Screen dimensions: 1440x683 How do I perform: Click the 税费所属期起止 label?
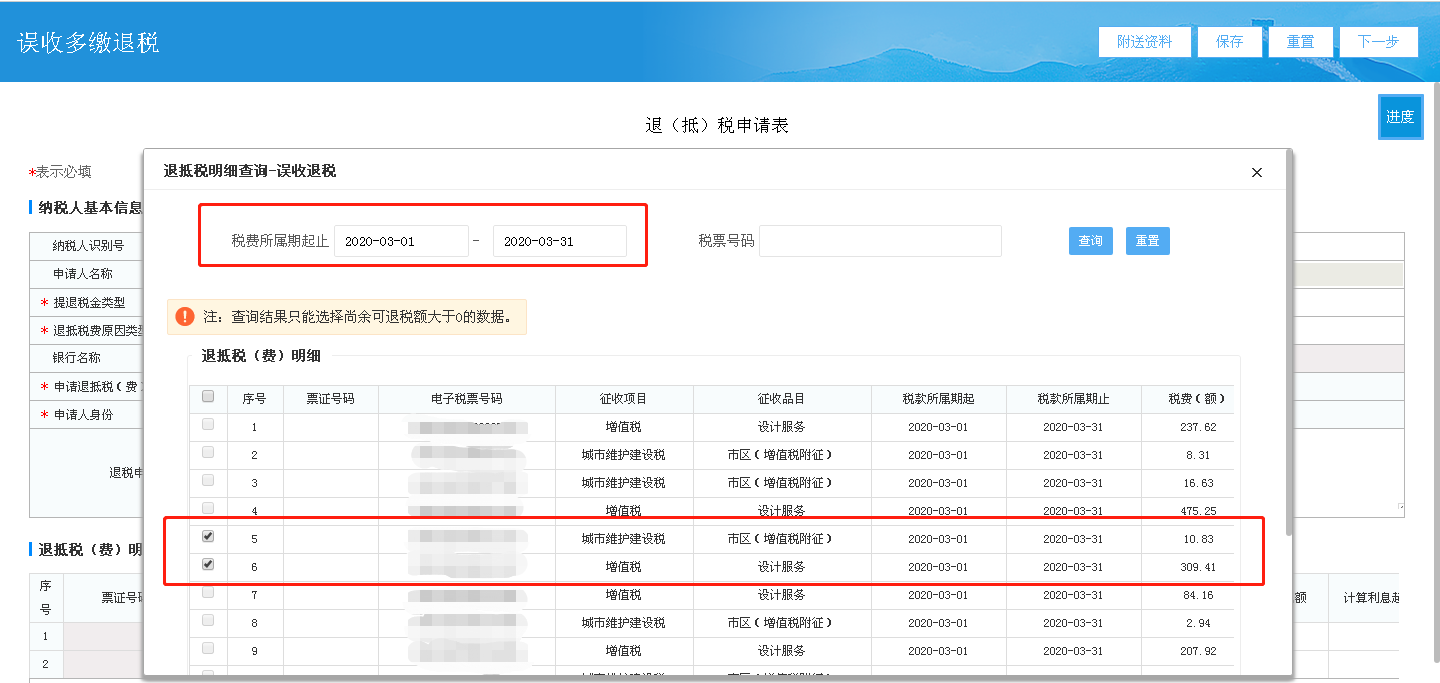280,241
